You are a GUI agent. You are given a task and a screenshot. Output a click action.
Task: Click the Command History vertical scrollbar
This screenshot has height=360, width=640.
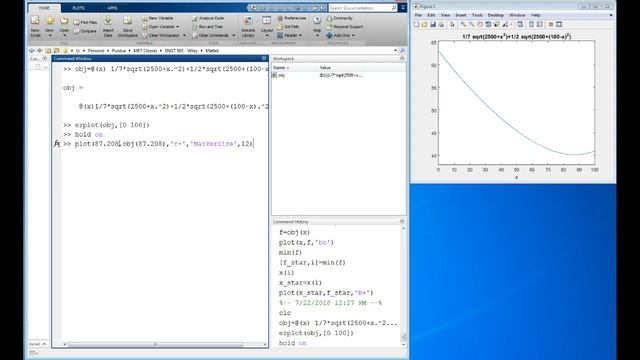403,337
